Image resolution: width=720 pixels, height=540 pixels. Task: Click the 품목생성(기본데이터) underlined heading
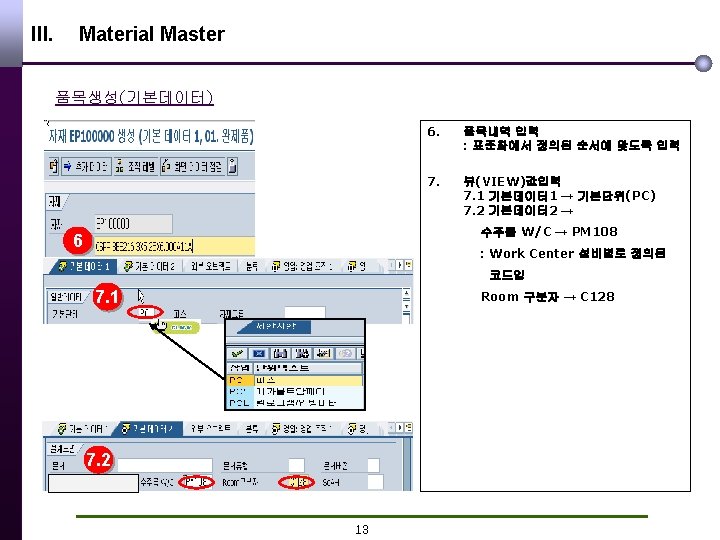[134, 97]
